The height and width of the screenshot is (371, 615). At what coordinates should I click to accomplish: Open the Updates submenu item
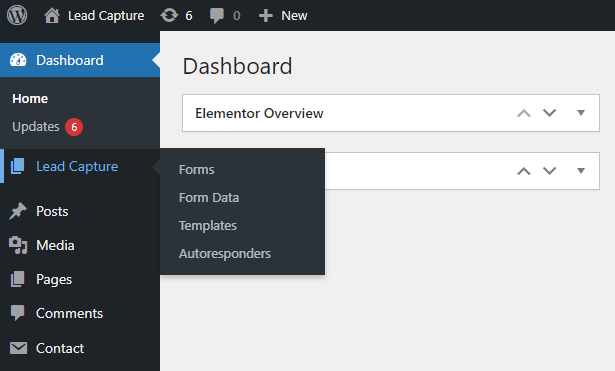[x=36, y=127]
